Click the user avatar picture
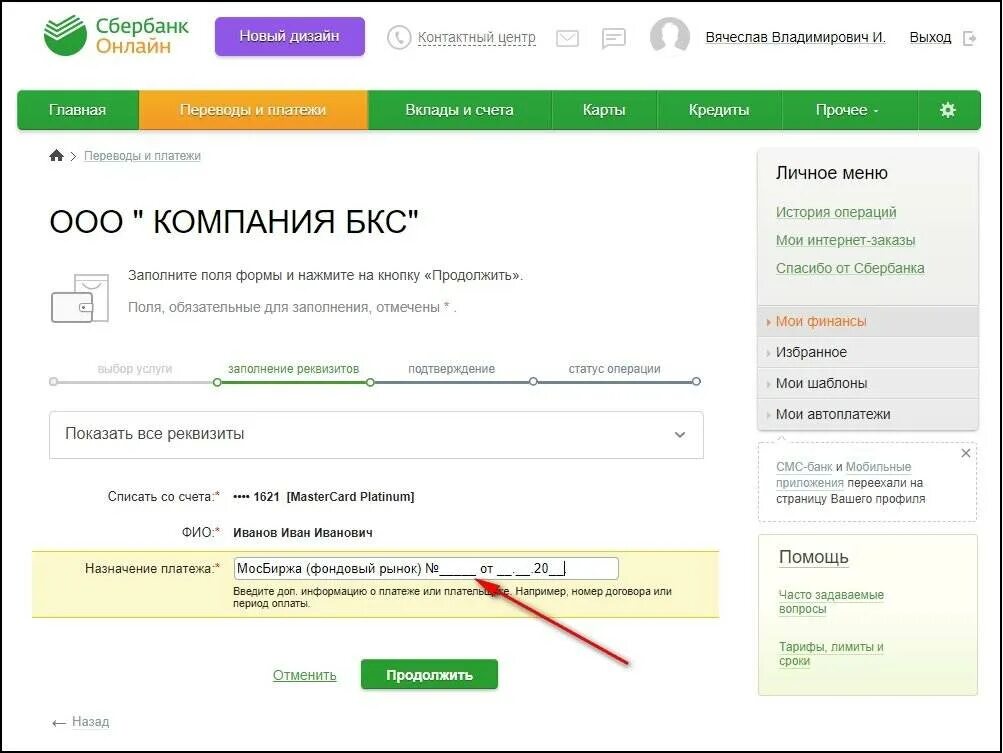The width and height of the screenshot is (1003, 753). click(x=669, y=36)
